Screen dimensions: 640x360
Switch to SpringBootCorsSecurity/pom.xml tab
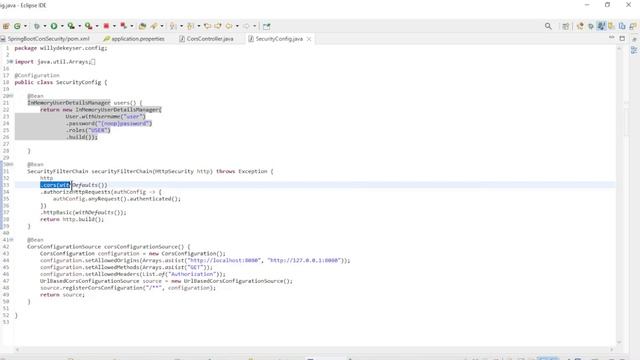tap(45, 39)
